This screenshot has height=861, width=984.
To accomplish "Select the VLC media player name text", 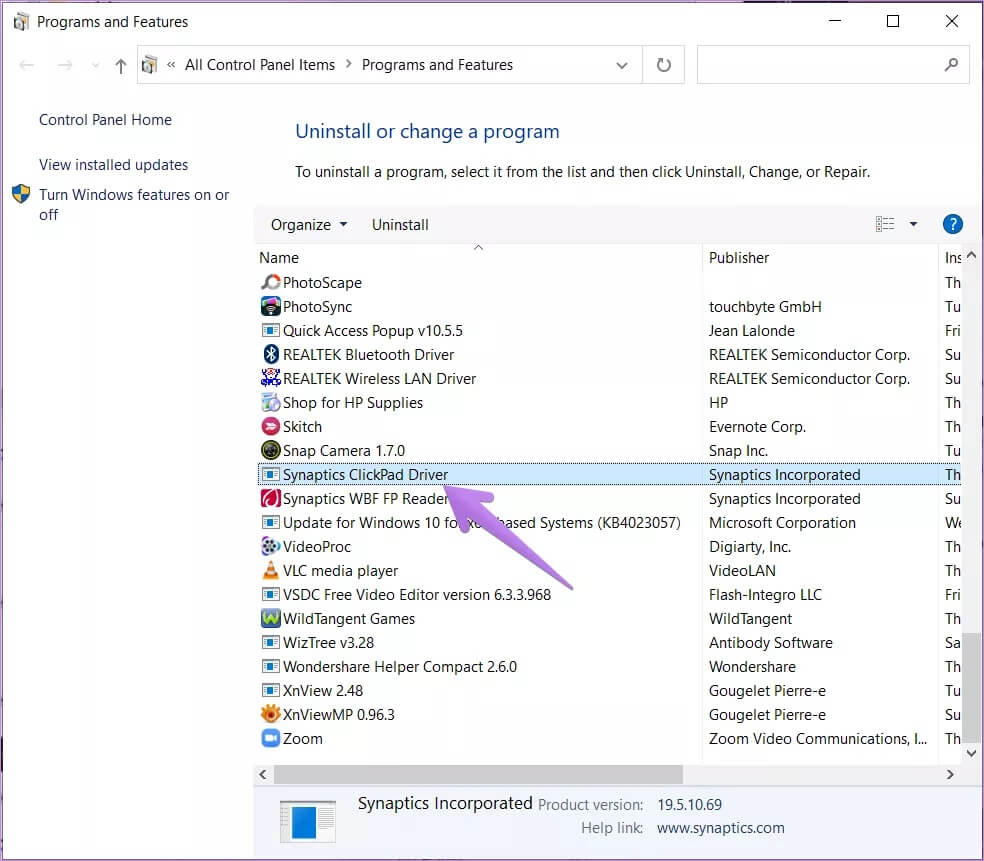I will [x=340, y=570].
